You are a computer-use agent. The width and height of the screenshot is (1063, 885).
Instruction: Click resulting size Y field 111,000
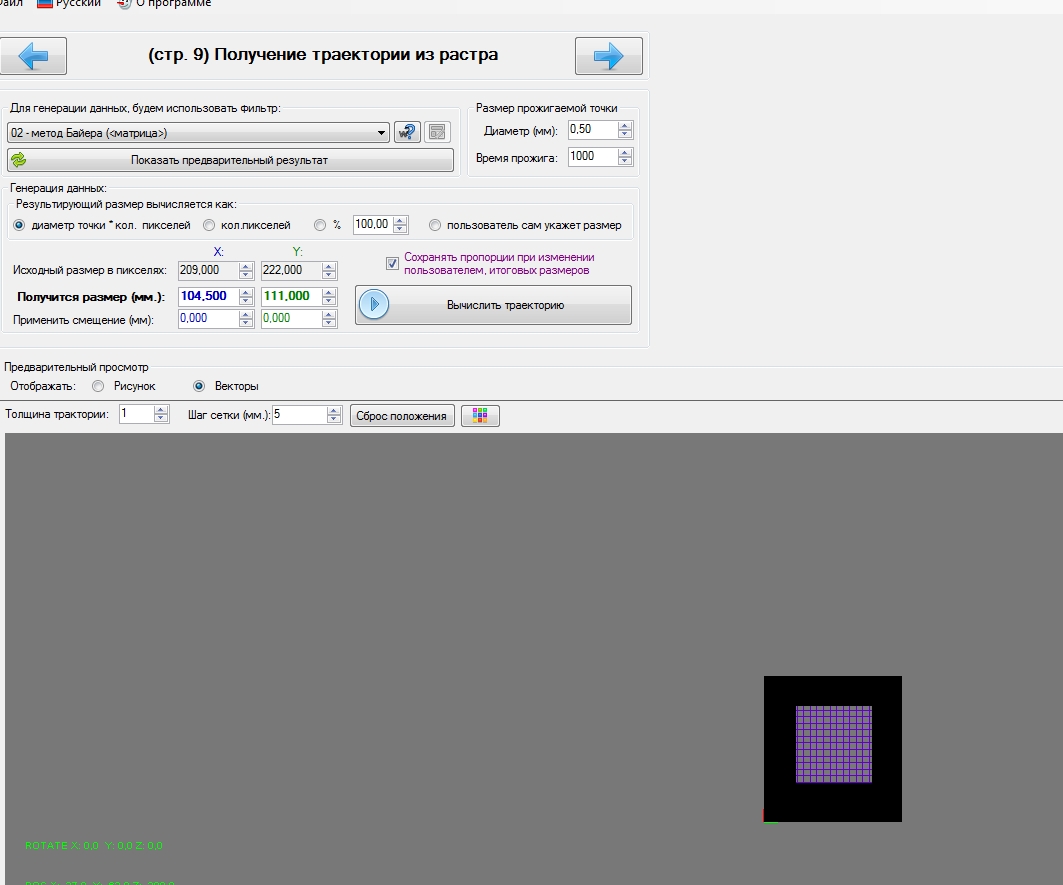click(x=292, y=296)
